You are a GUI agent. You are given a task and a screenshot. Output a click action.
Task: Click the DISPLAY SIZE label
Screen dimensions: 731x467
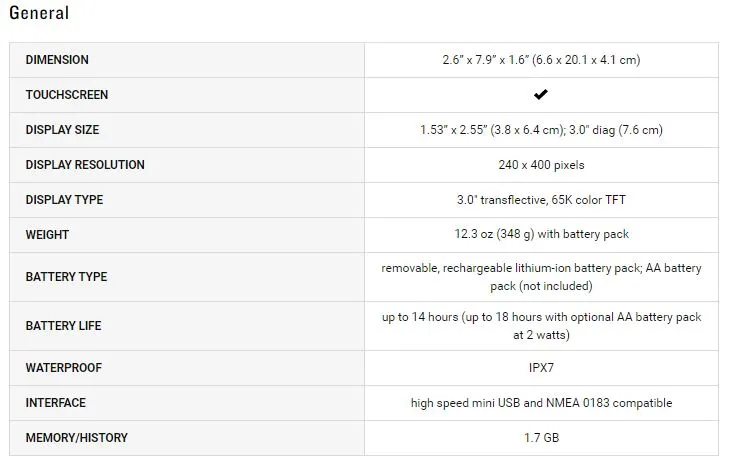tap(62, 130)
